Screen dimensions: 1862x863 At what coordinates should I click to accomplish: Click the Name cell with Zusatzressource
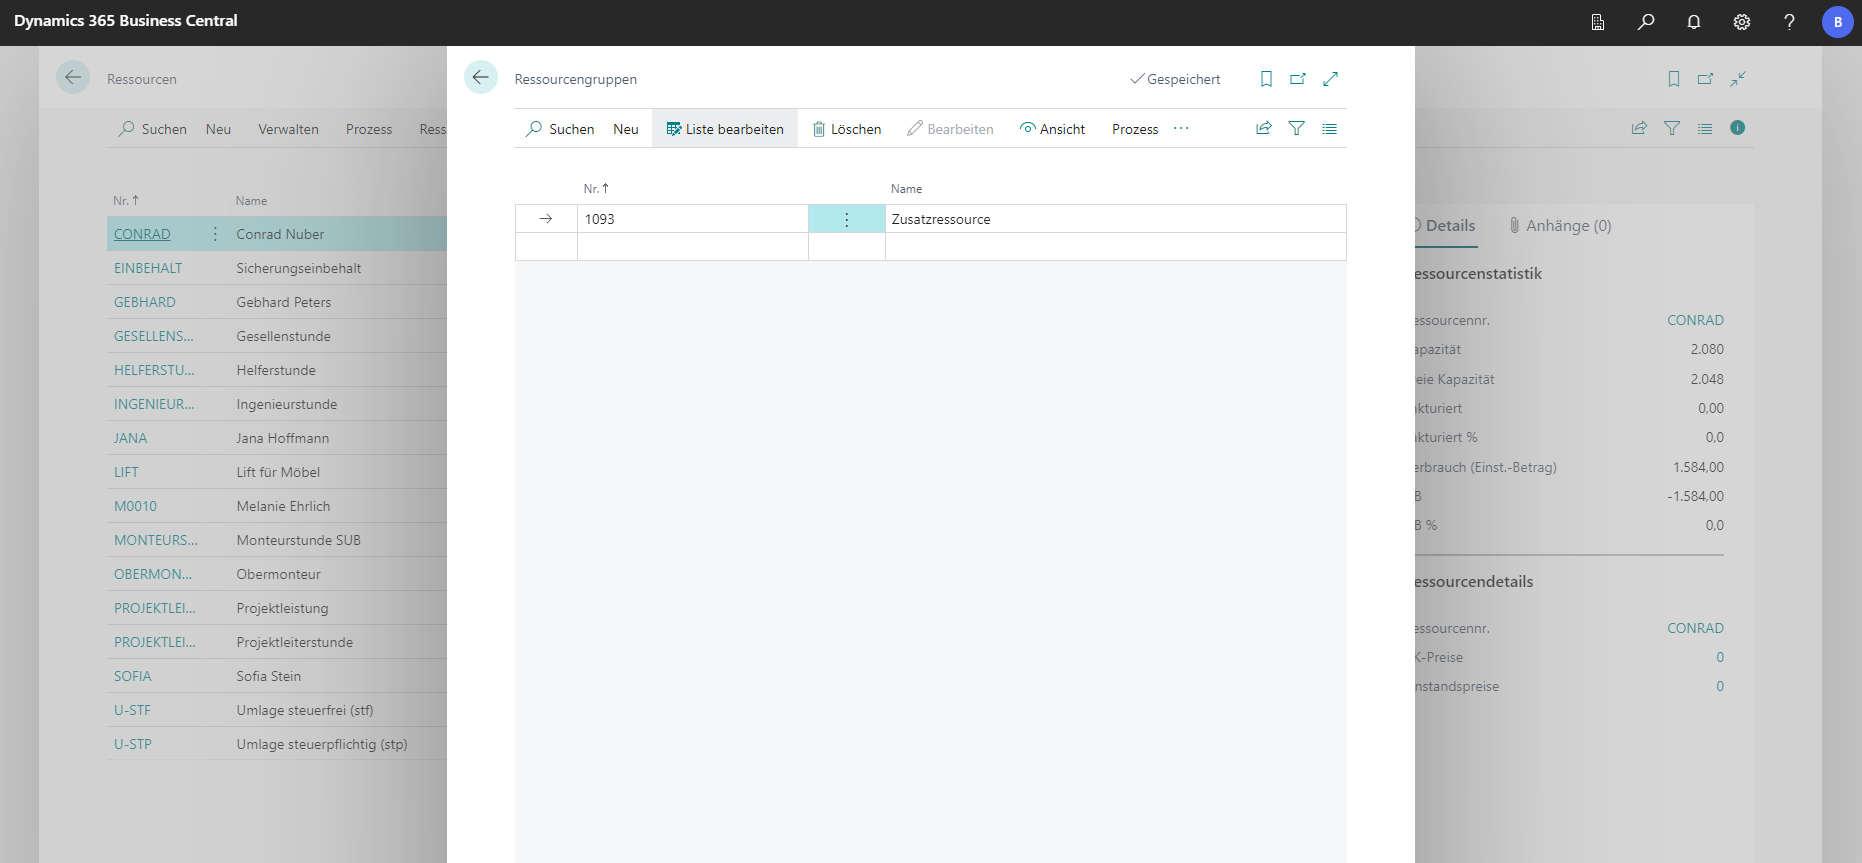coord(1114,219)
